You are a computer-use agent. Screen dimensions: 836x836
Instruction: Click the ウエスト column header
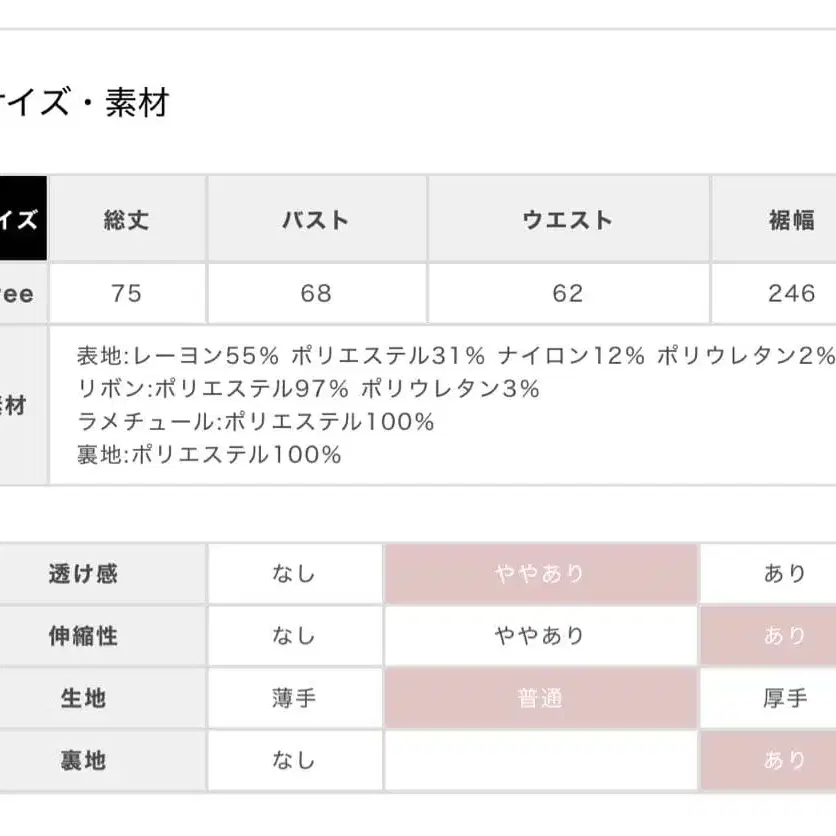click(x=567, y=220)
